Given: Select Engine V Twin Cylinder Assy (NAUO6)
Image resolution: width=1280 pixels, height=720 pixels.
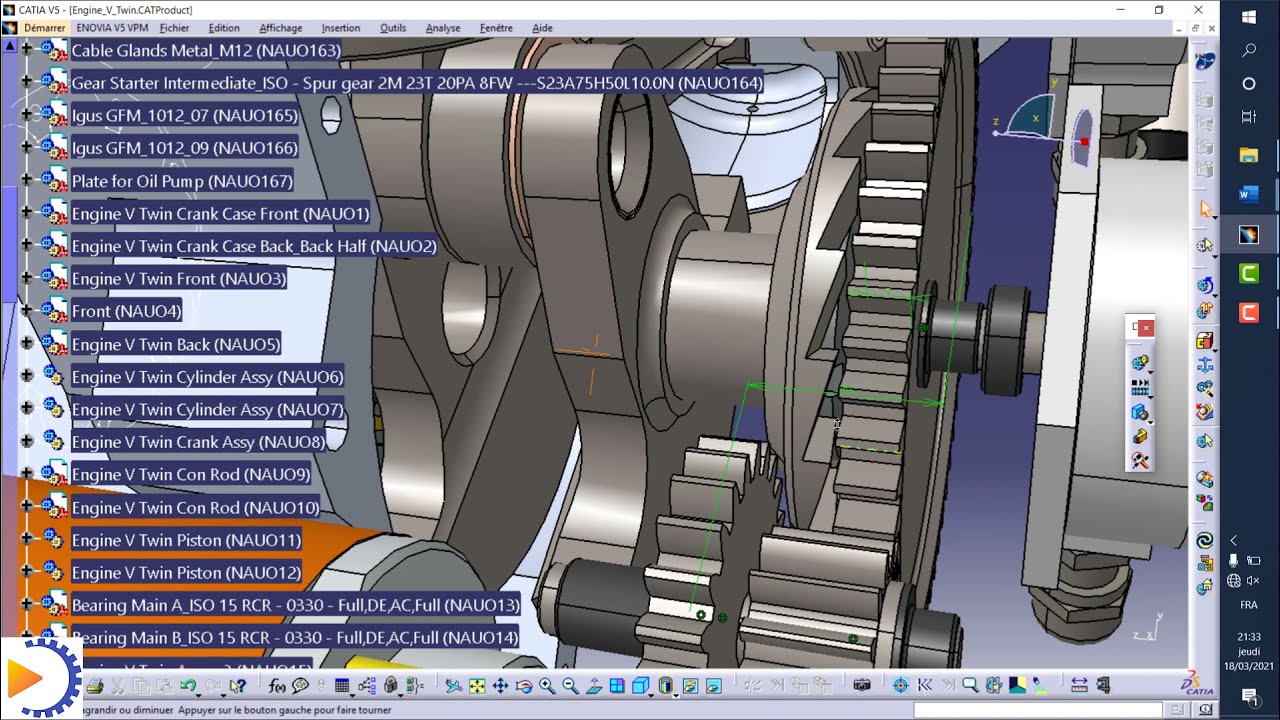Looking at the screenshot, I should point(207,377).
